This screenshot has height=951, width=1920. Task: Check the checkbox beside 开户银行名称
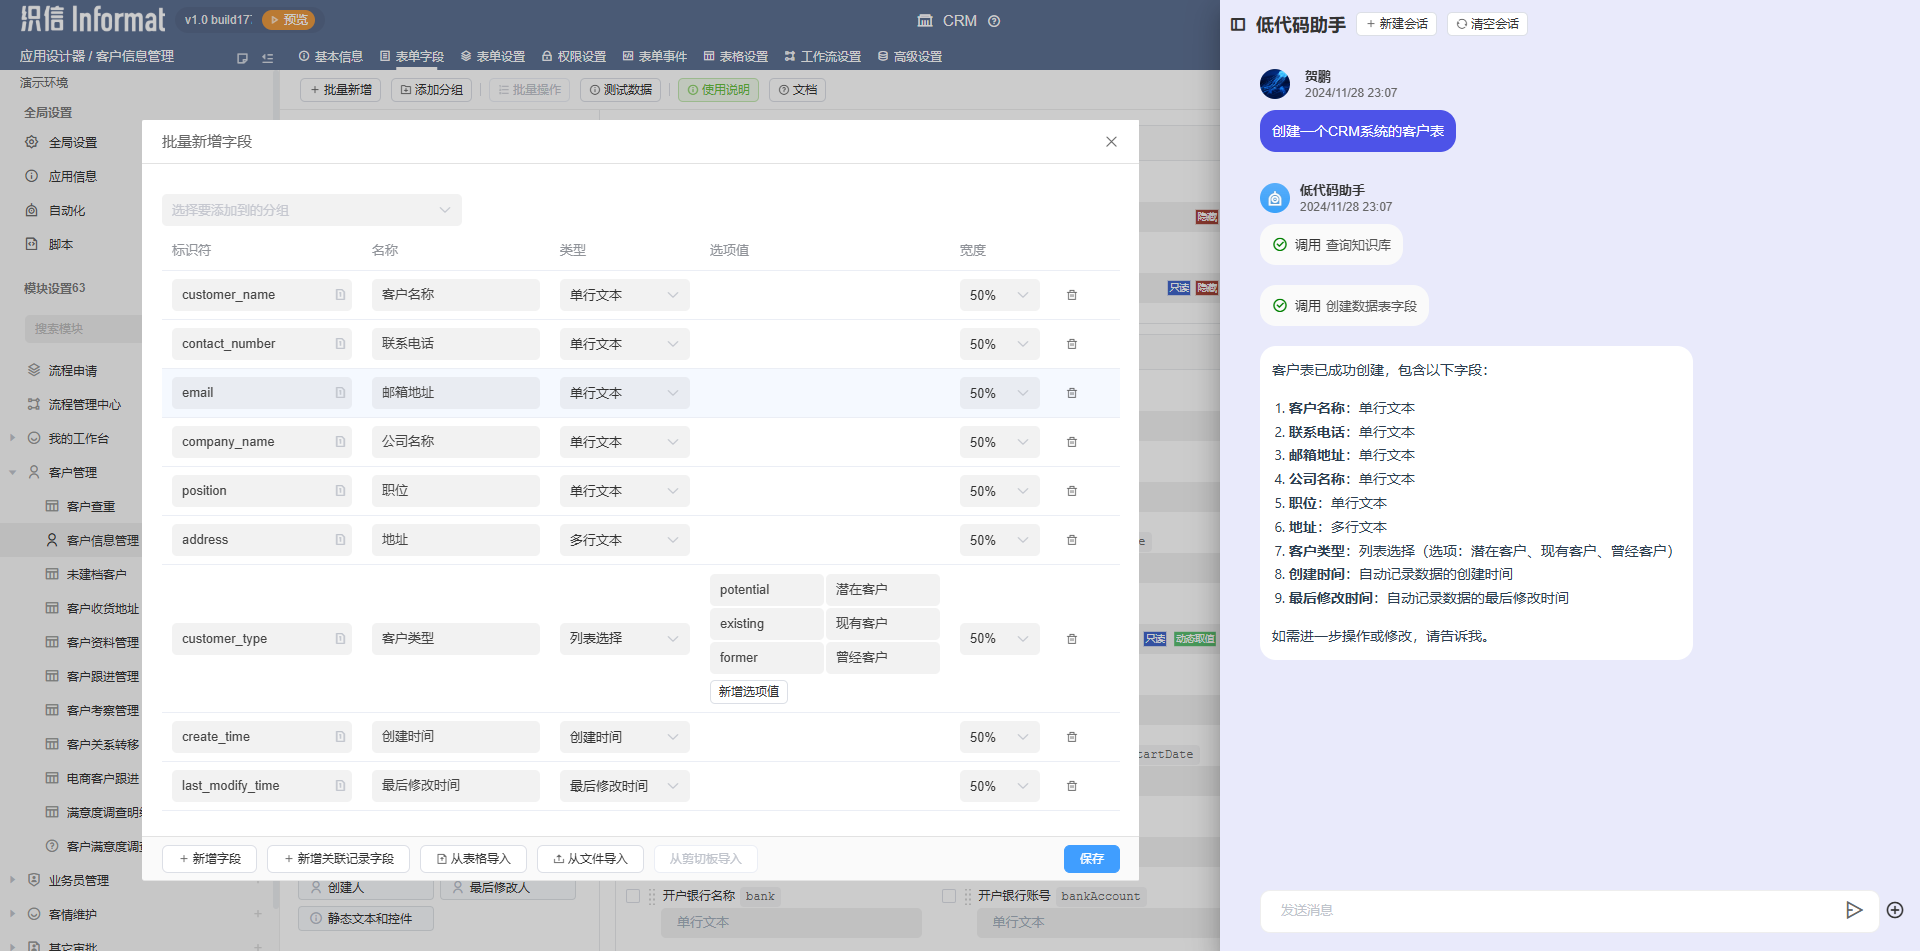[x=631, y=896]
